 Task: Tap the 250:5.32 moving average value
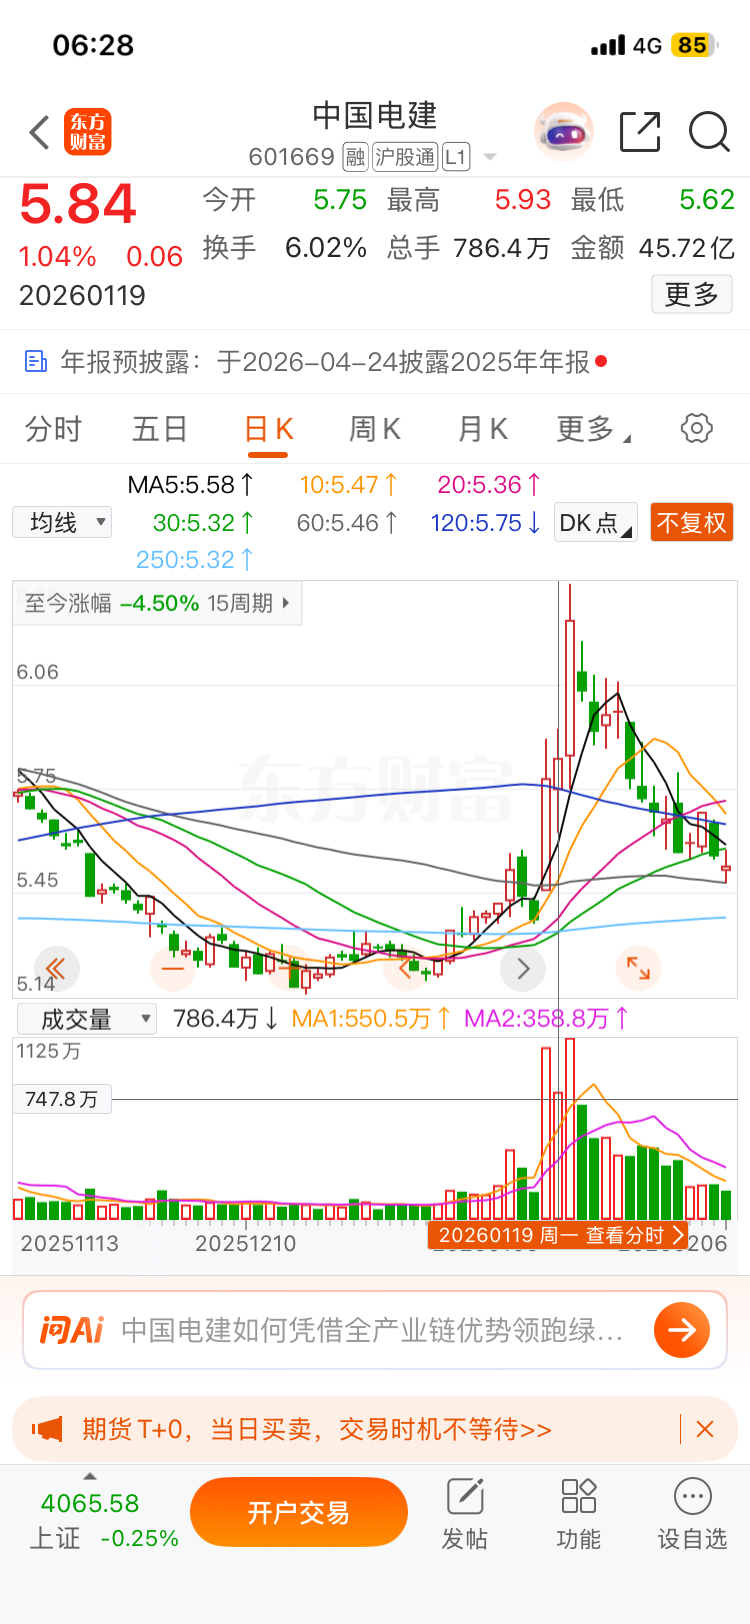click(x=195, y=559)
